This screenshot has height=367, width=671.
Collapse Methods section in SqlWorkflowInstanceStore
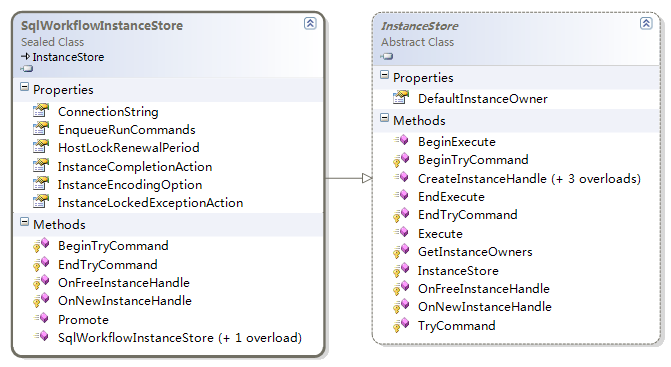point(24,222)
